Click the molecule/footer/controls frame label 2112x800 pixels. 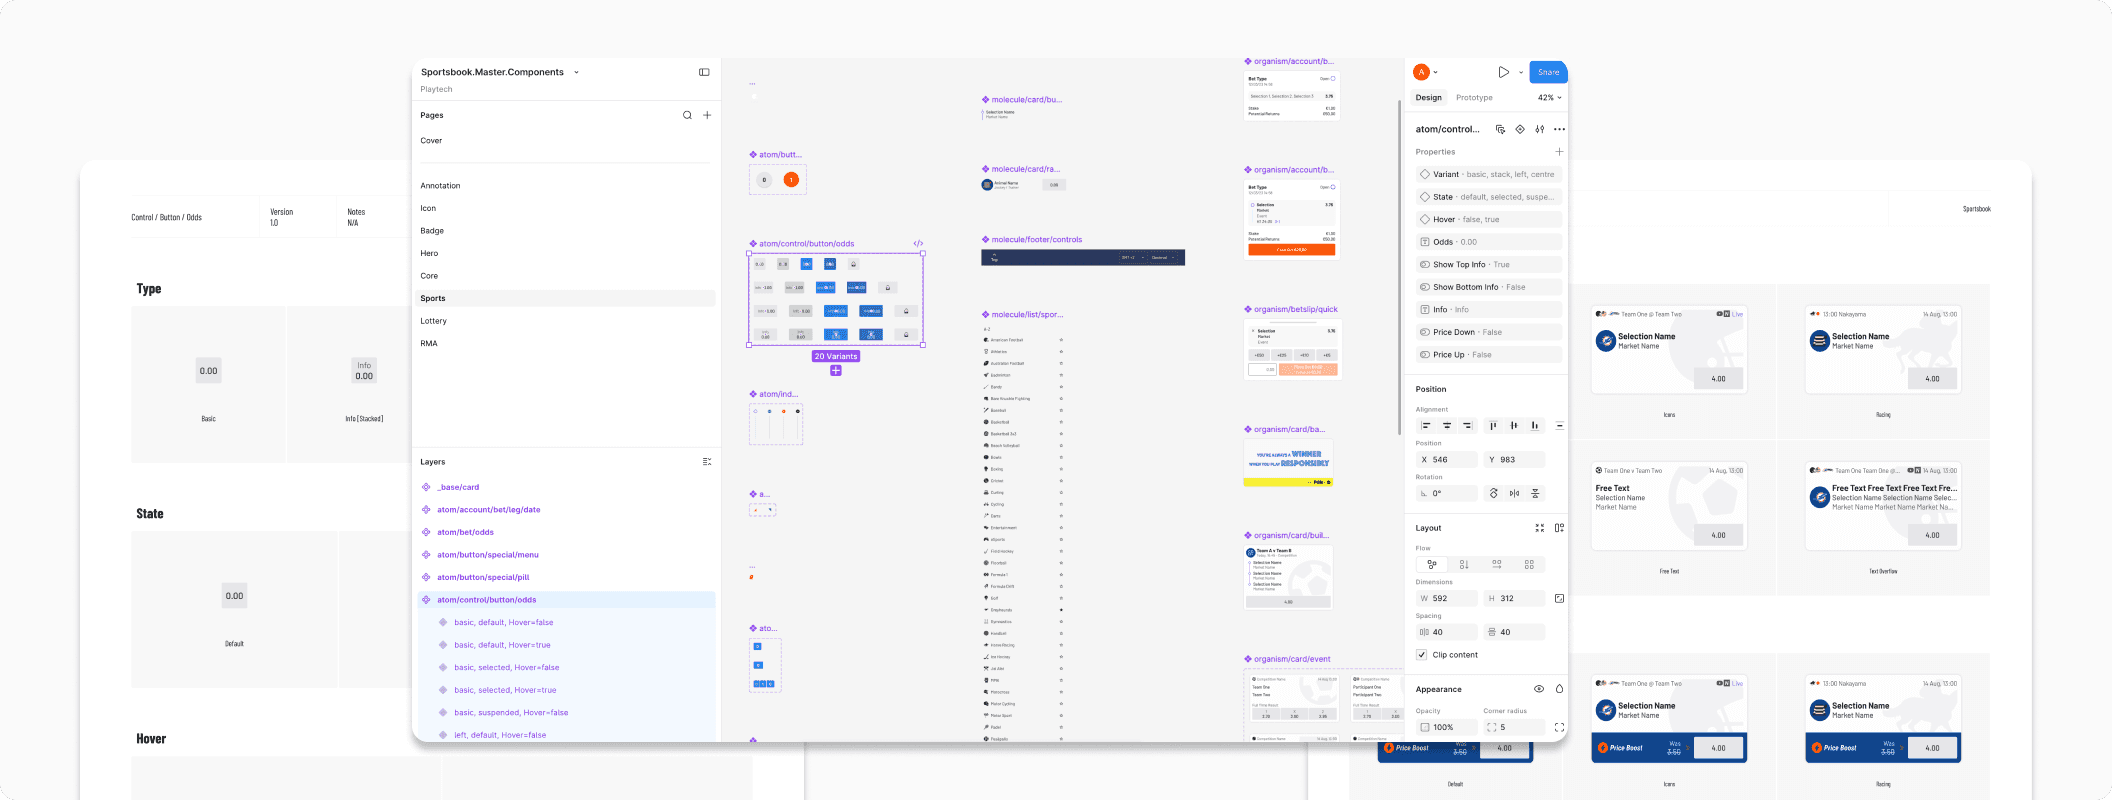coord(1036,240)
